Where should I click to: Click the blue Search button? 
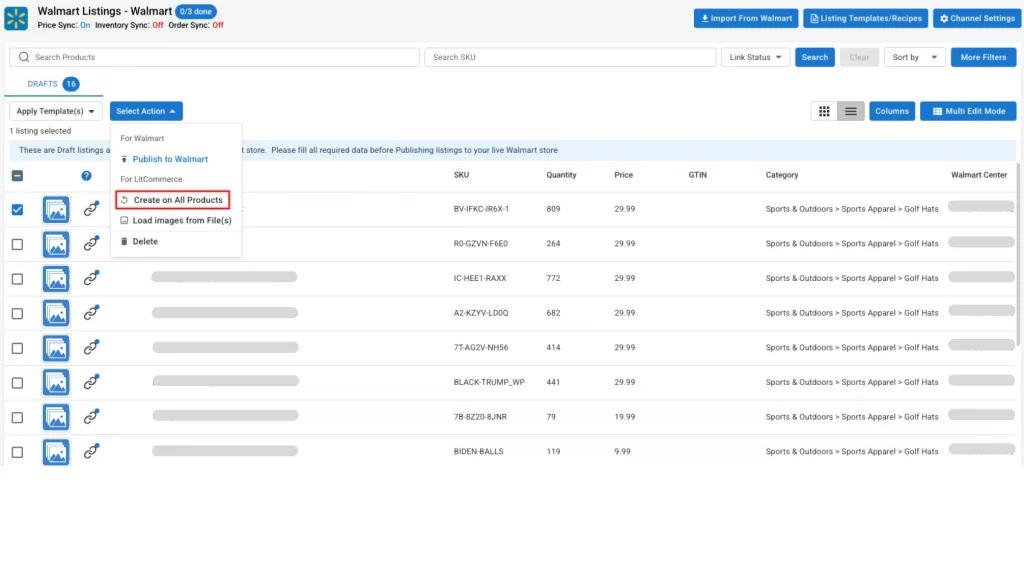[x=814, y=57]
